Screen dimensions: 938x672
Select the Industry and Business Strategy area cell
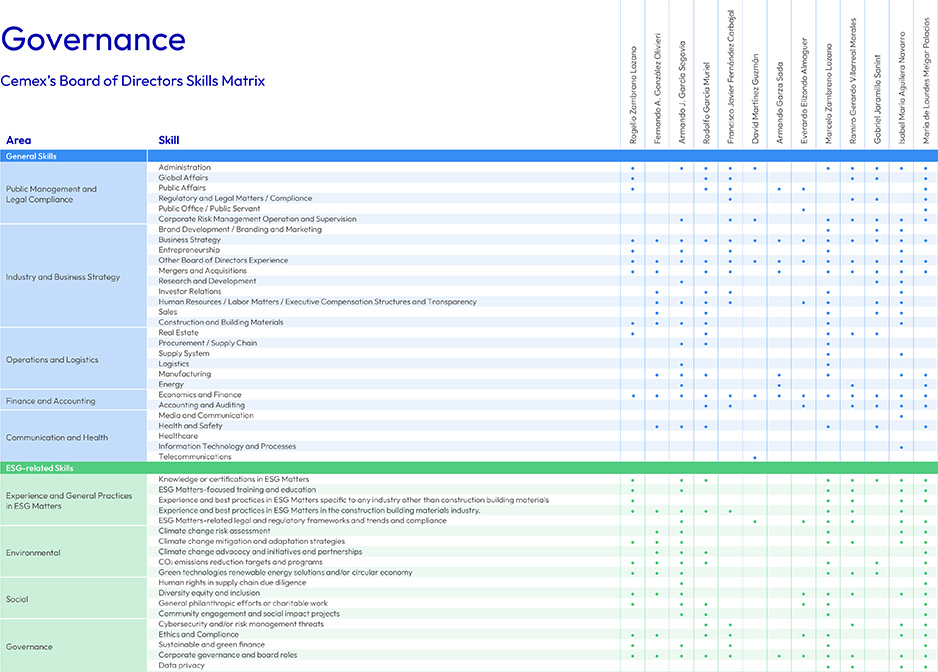click(63, 277)
